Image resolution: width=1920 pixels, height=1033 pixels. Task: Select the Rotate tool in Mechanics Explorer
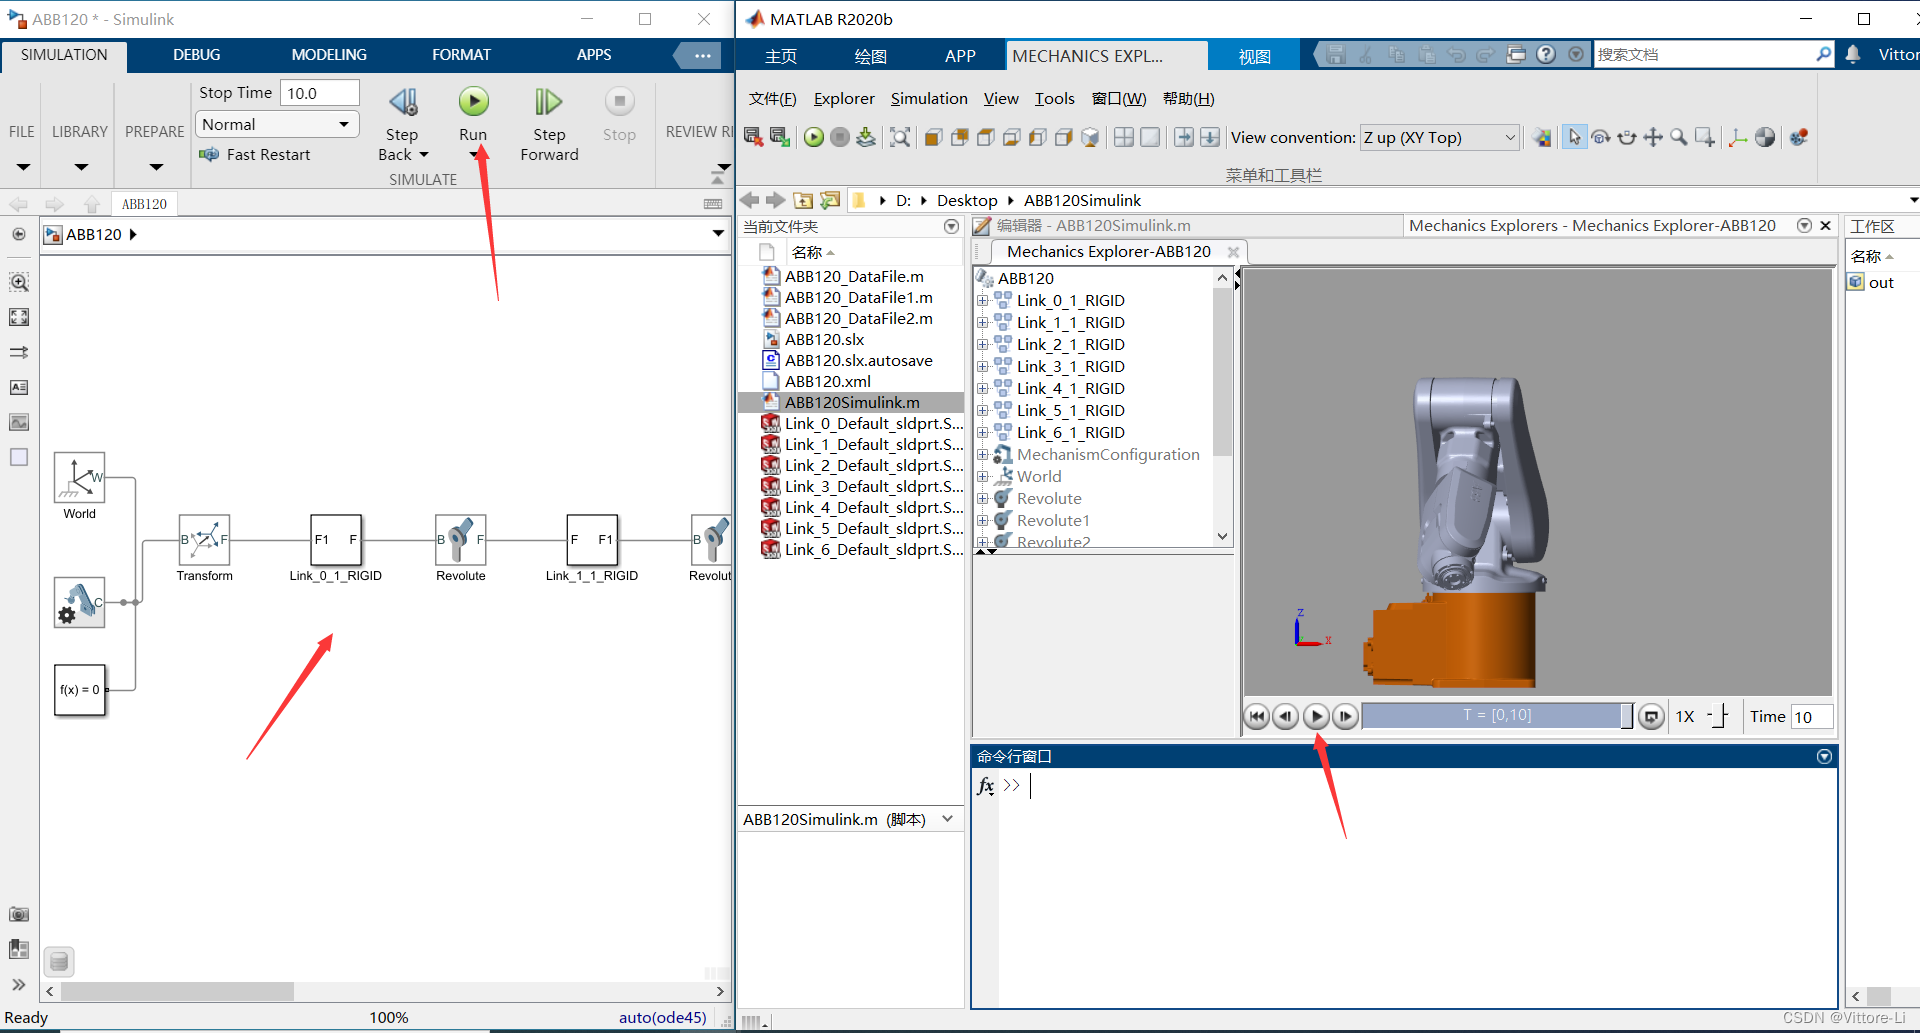[x=1598, y=138]
